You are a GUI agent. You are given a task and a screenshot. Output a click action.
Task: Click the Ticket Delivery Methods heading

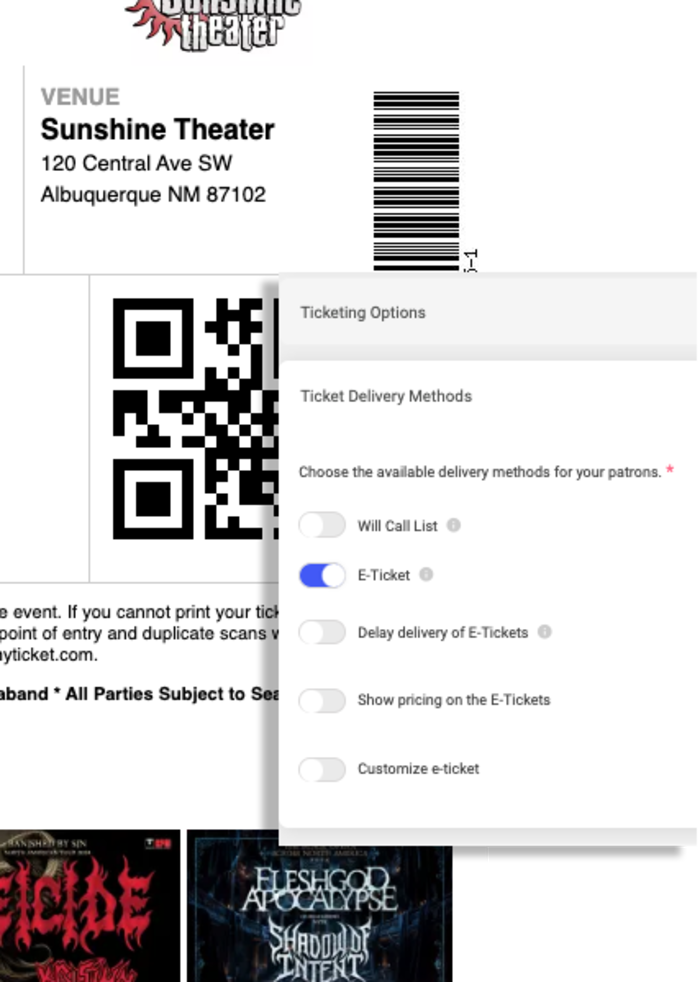[x=386, y=396]
